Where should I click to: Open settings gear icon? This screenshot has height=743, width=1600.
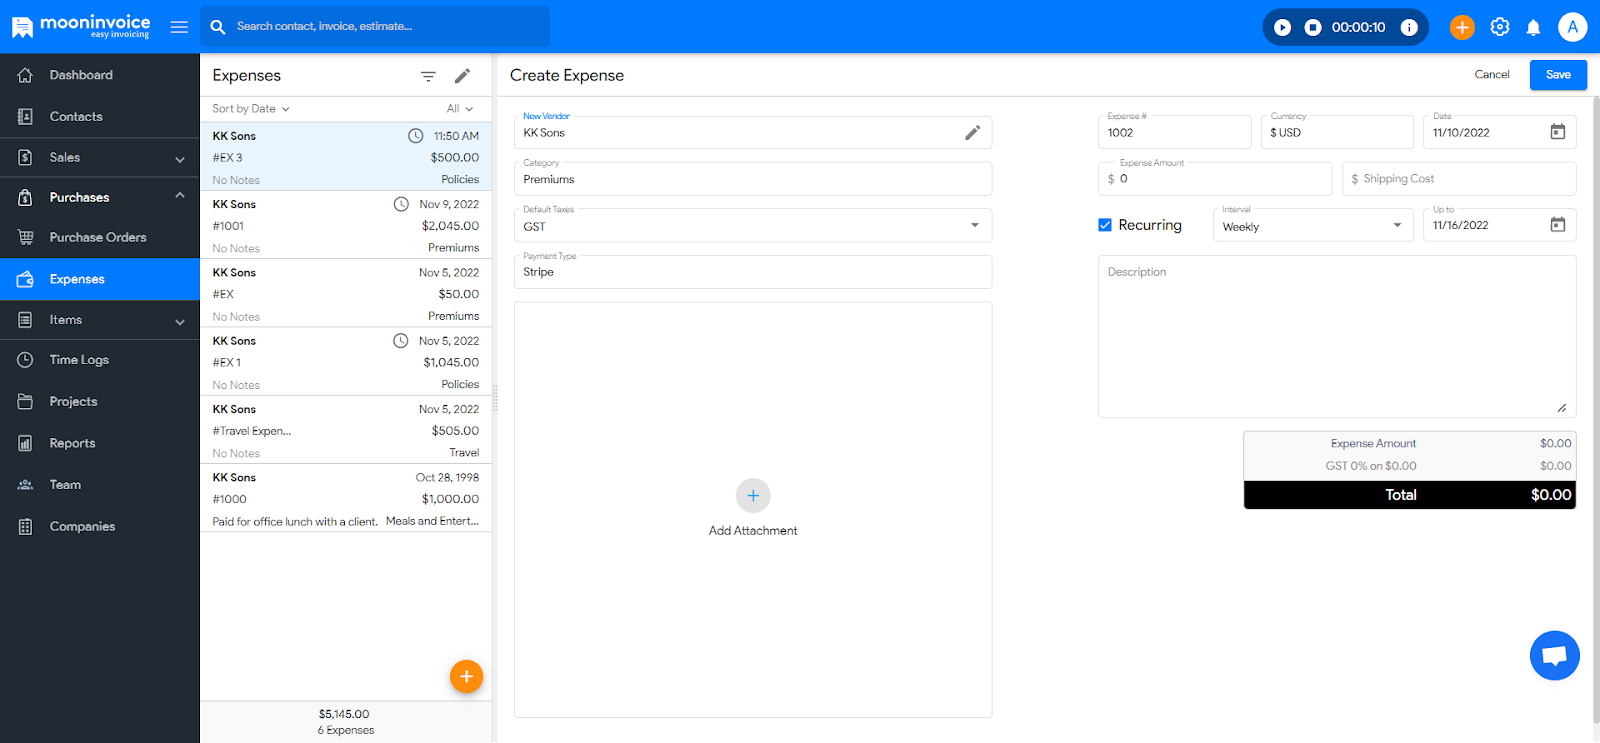tap(1500, 27)
